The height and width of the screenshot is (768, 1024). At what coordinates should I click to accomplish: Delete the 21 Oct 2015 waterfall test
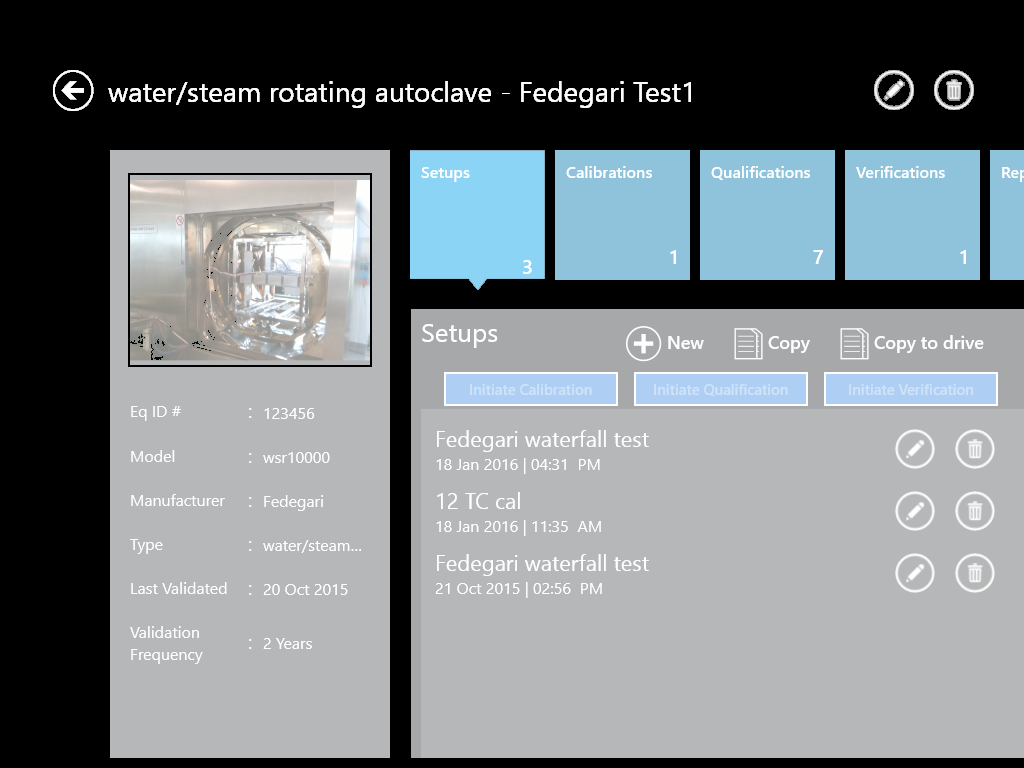[975, 573]
